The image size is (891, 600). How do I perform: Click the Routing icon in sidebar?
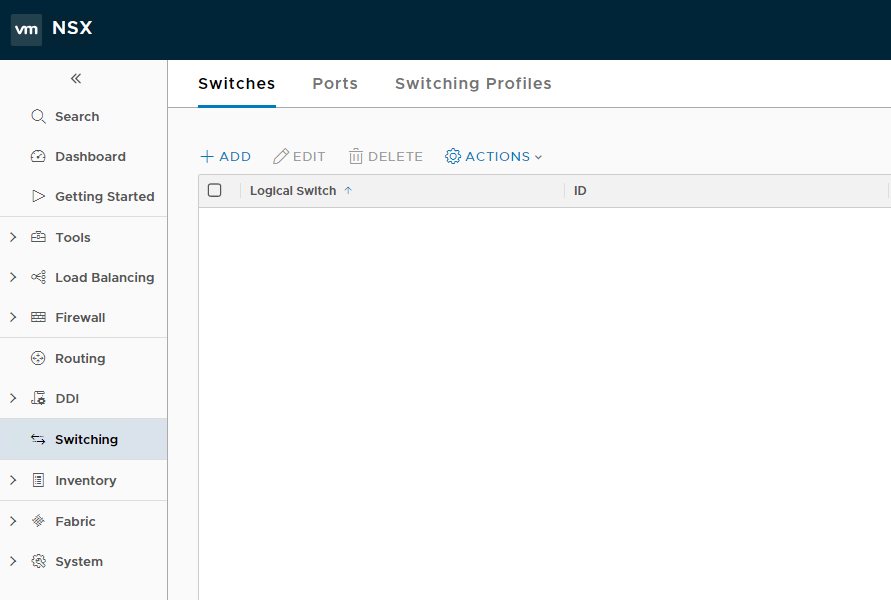38,358
